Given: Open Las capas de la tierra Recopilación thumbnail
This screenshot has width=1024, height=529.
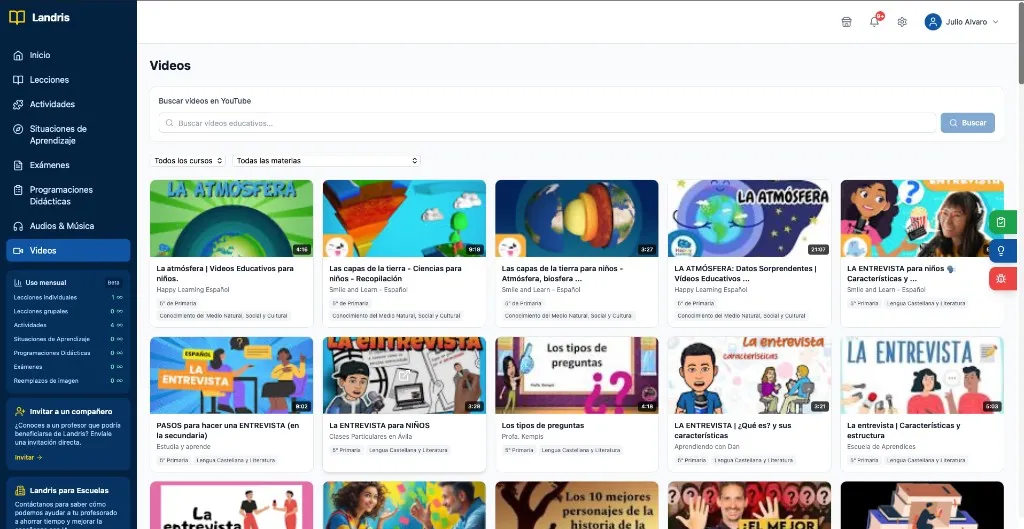Looking at the screenshot, I should click(404, 218).
